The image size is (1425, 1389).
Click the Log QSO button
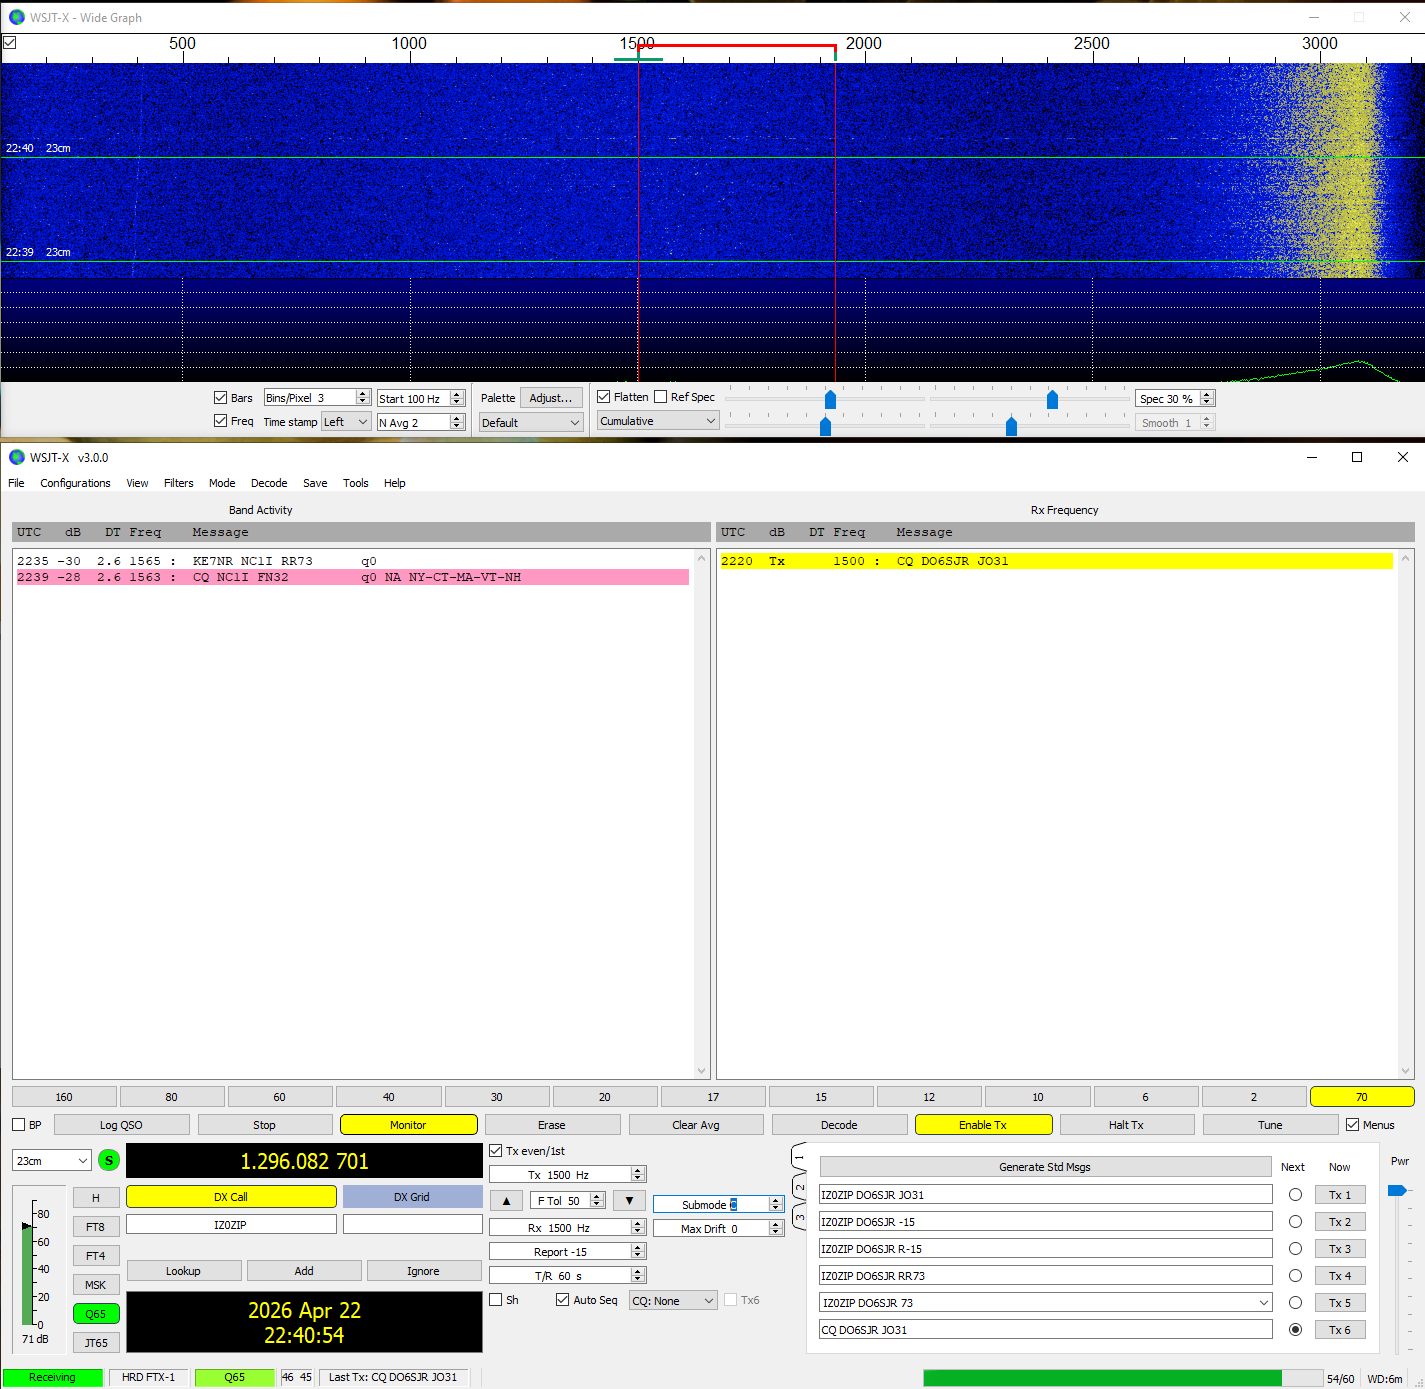[121, 1125]
